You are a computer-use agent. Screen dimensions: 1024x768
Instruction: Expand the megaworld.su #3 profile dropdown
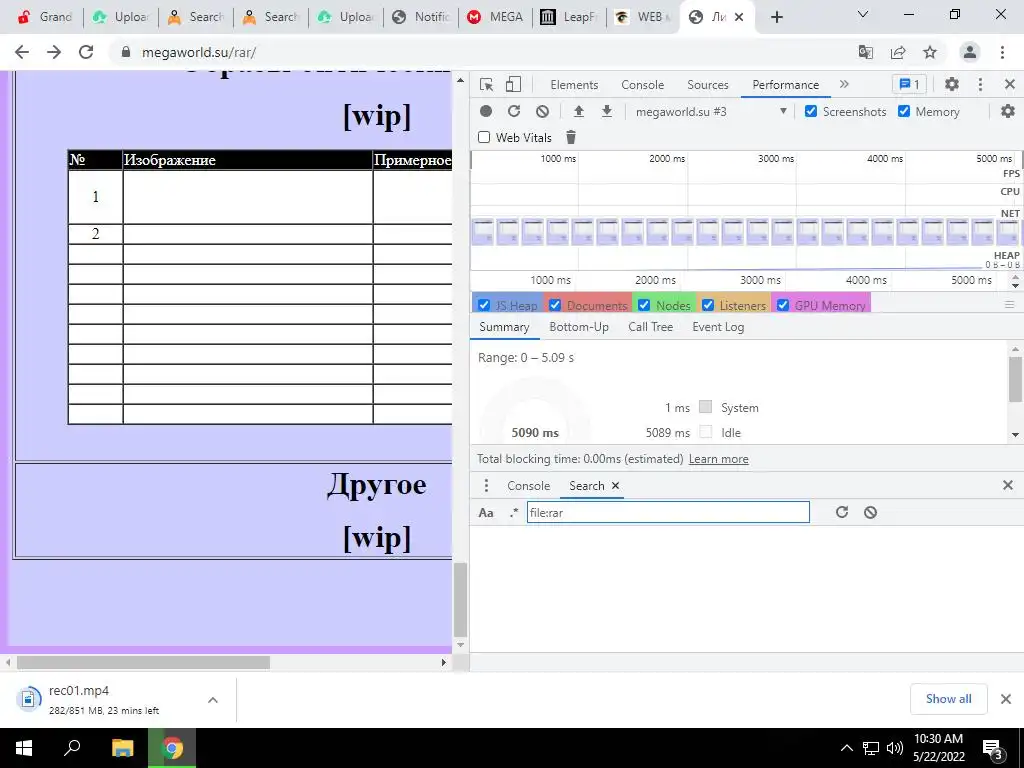tap(711, 111)
